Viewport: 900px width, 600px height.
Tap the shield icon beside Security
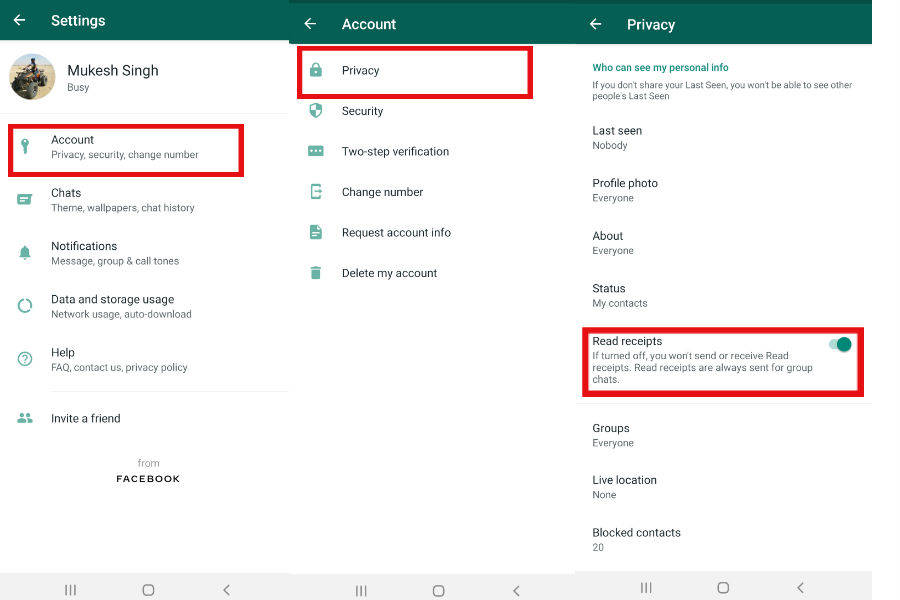[x=315, y=111]
